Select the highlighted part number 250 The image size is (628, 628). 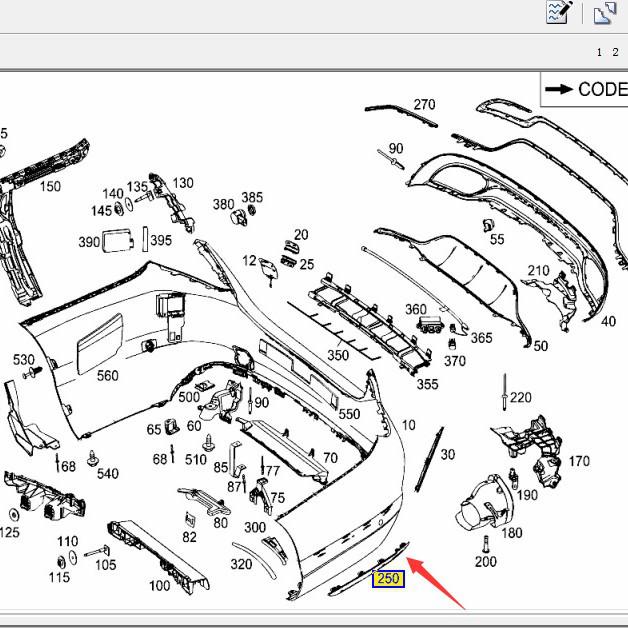(387, 579)
